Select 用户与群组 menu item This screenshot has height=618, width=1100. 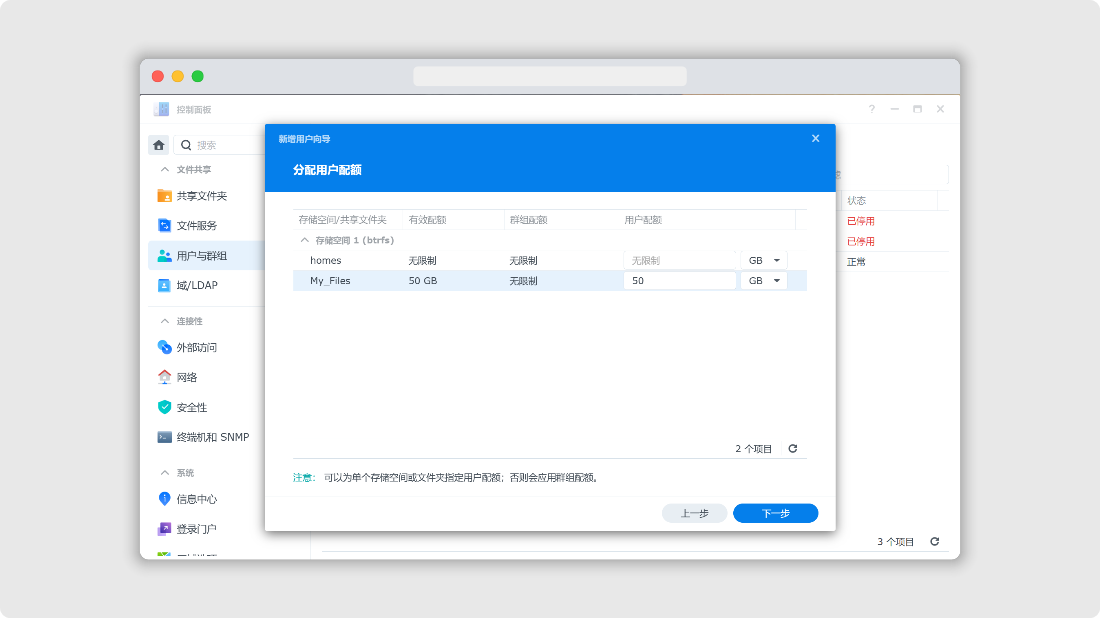(x=201, y=256)
